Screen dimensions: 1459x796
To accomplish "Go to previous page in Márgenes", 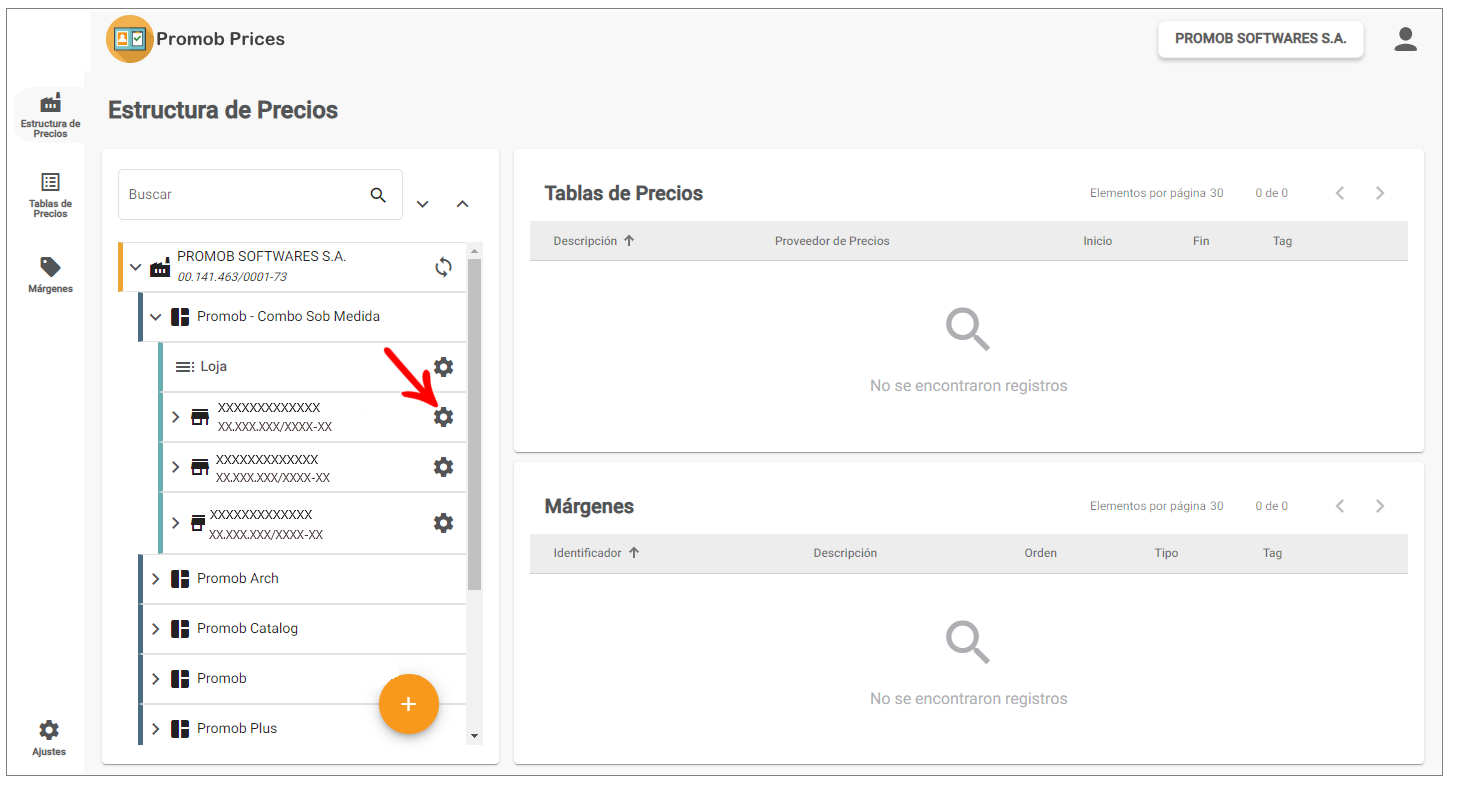I will [x=1340, y=506].
